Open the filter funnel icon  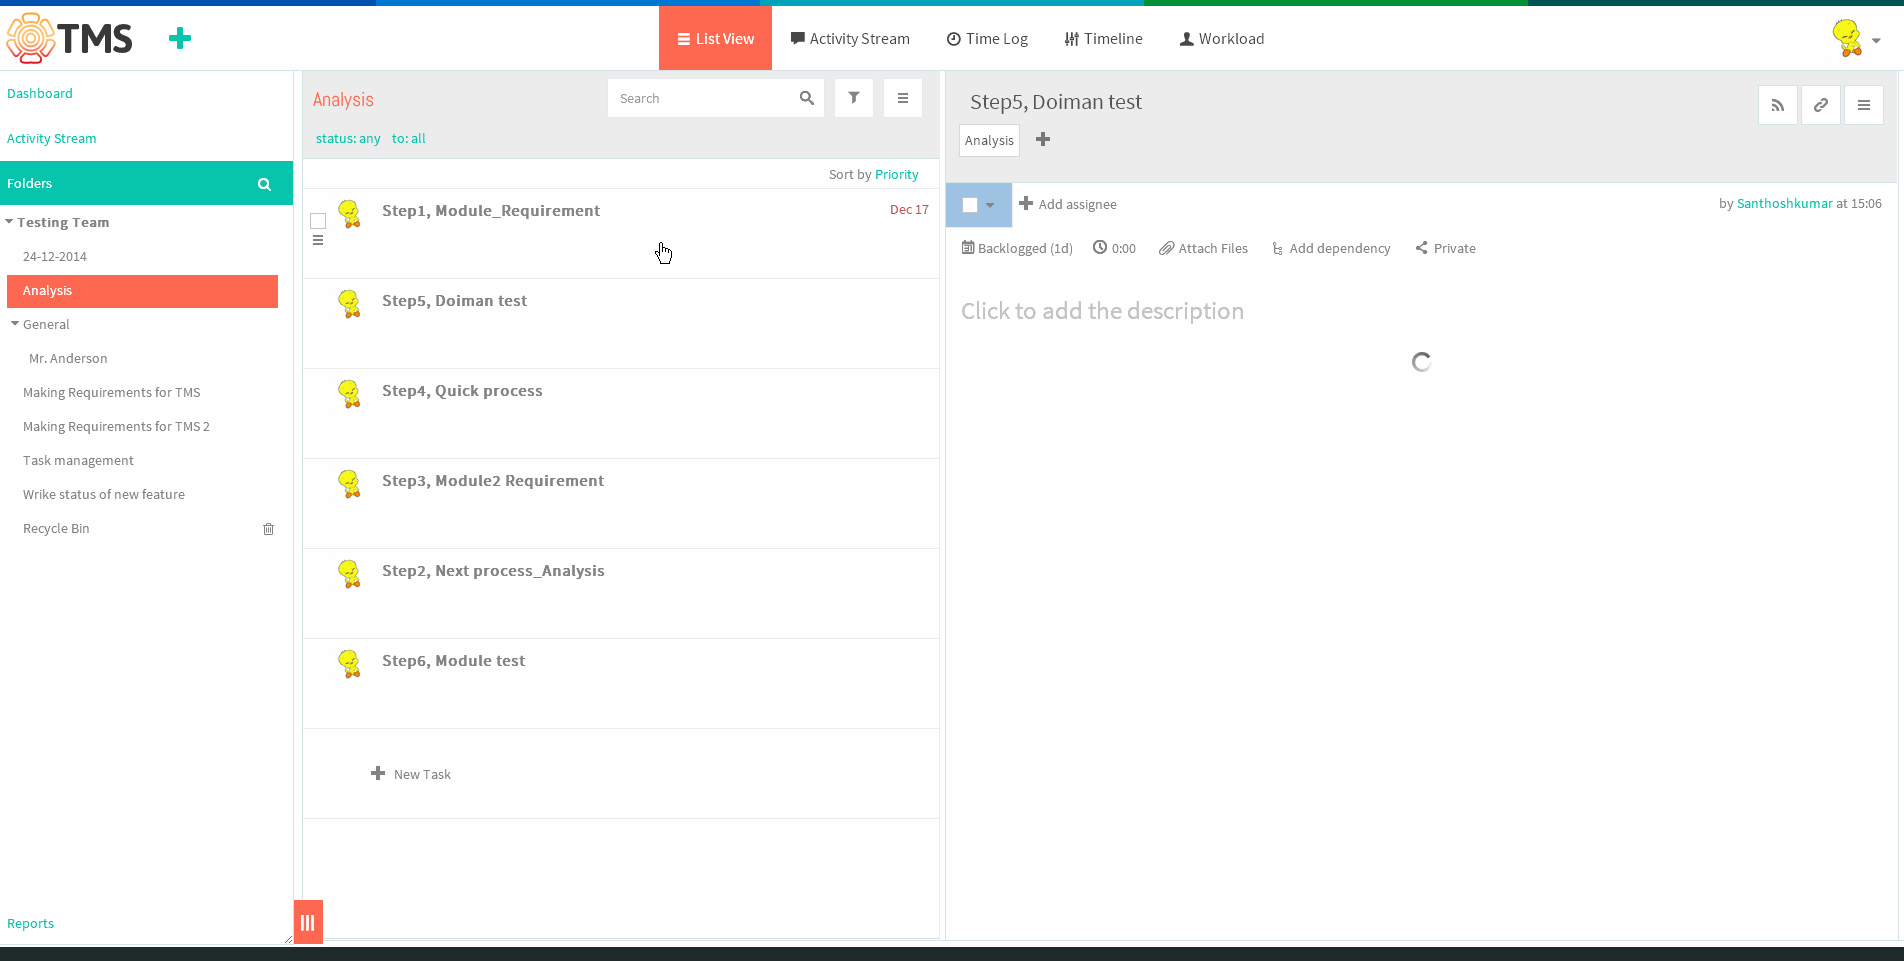point(854,98)
